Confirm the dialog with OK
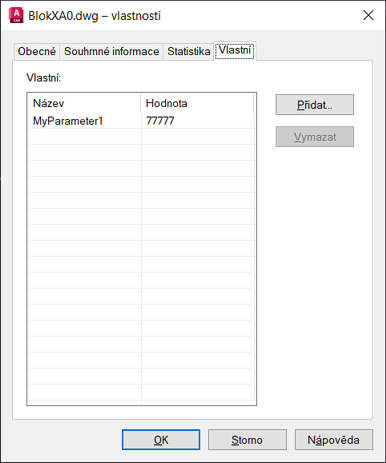Image resolution: width=386 pixels, height=463 pixels. [x=161, y=440]
